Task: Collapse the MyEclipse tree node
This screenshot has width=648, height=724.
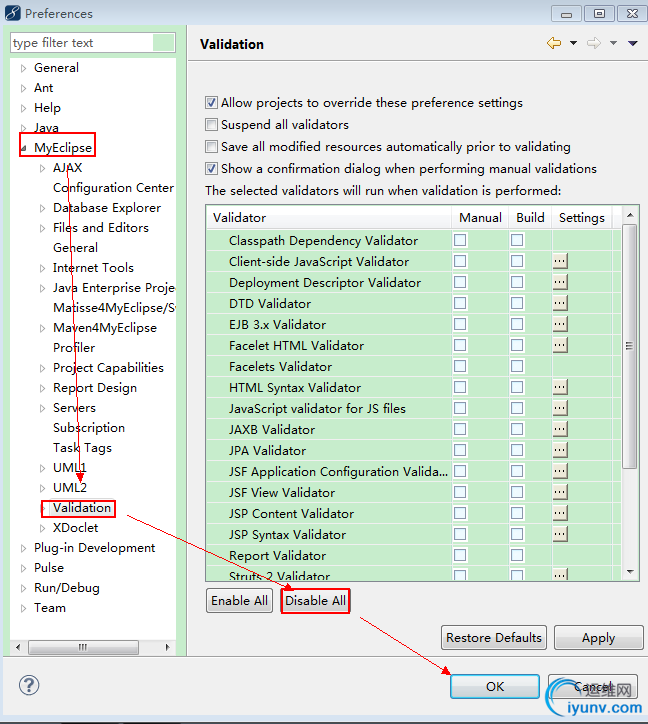Action: pyautogui.click(x=24, y=148)
